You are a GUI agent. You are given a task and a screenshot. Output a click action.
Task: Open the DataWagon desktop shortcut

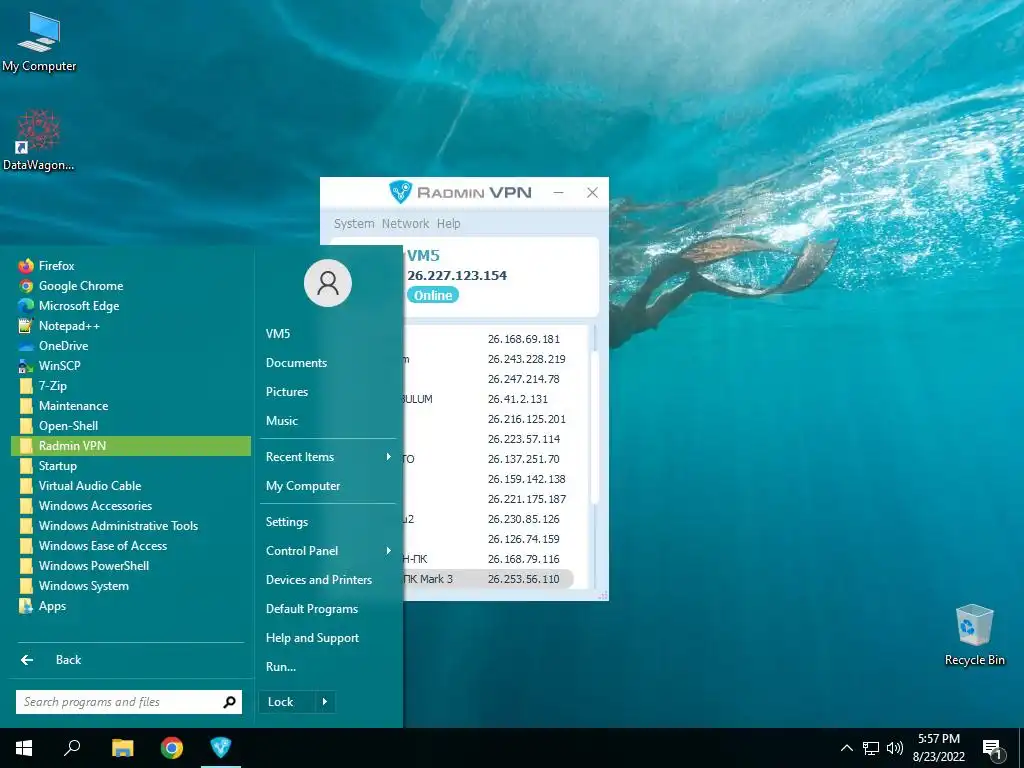coord(39,141)
